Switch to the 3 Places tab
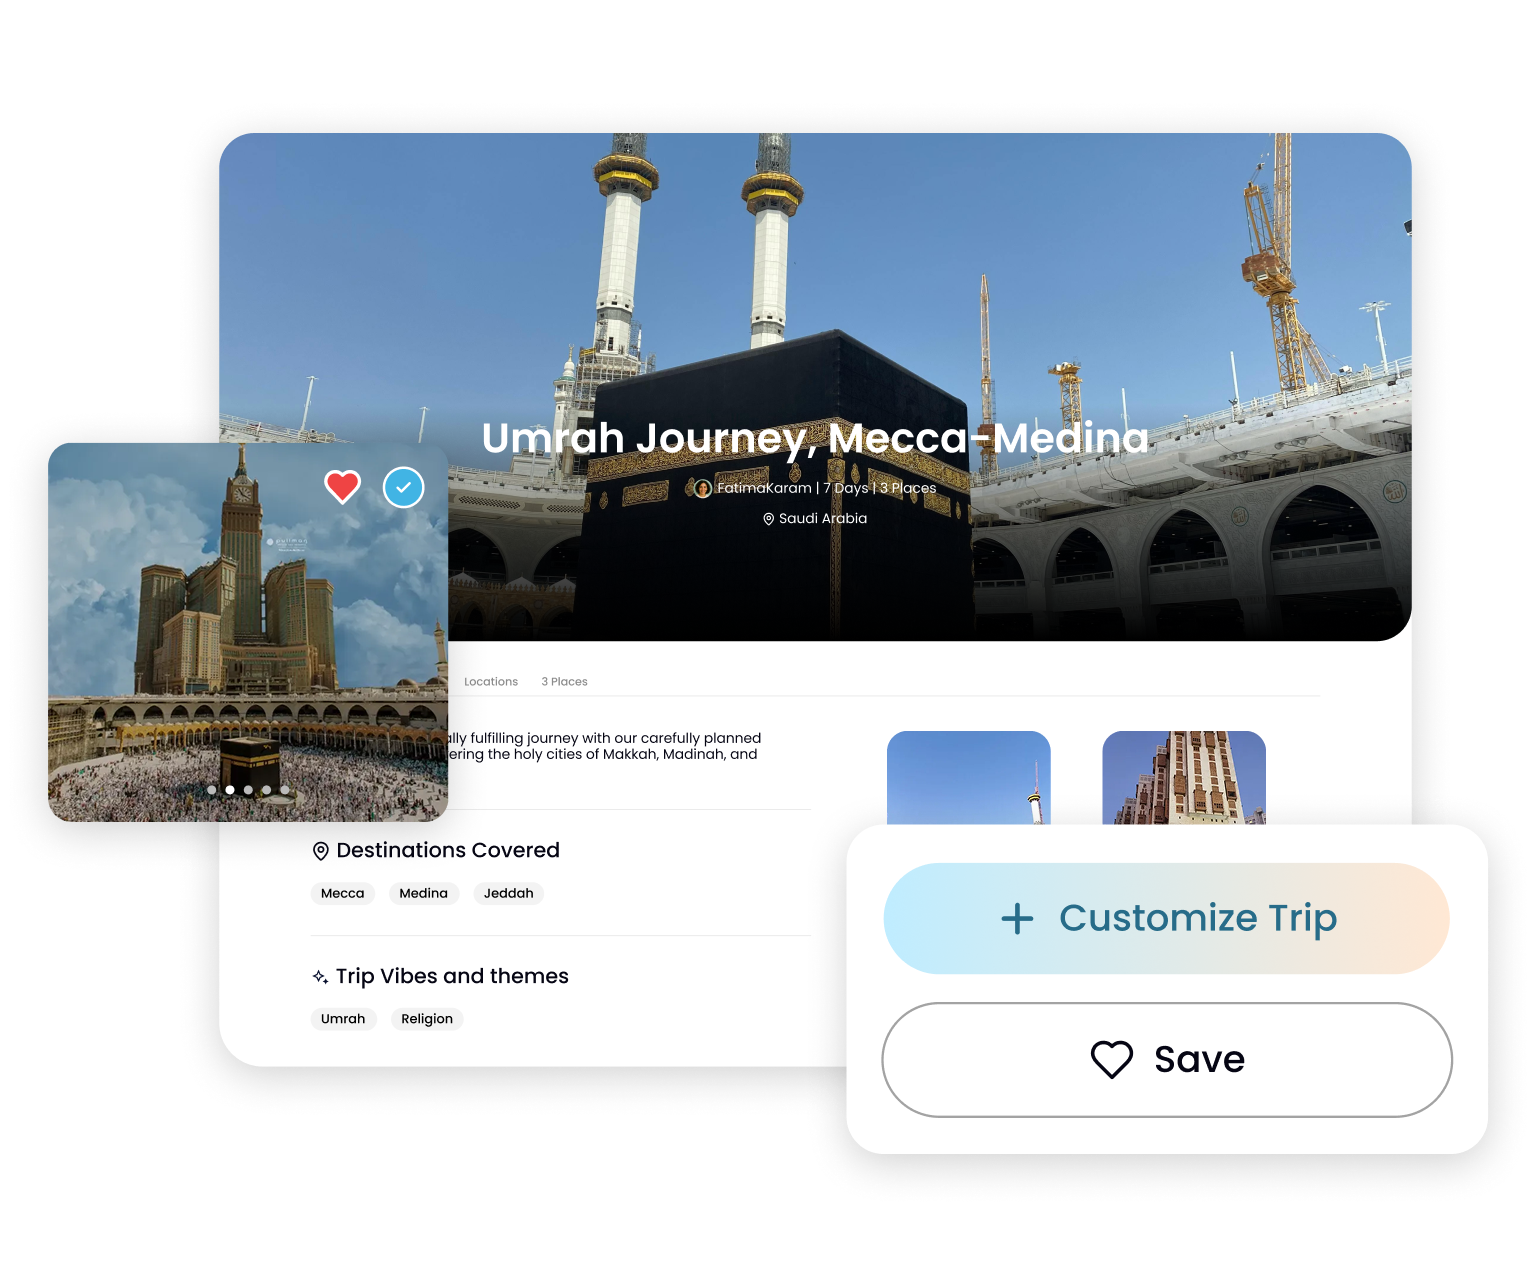 click(x=564, y=682)
